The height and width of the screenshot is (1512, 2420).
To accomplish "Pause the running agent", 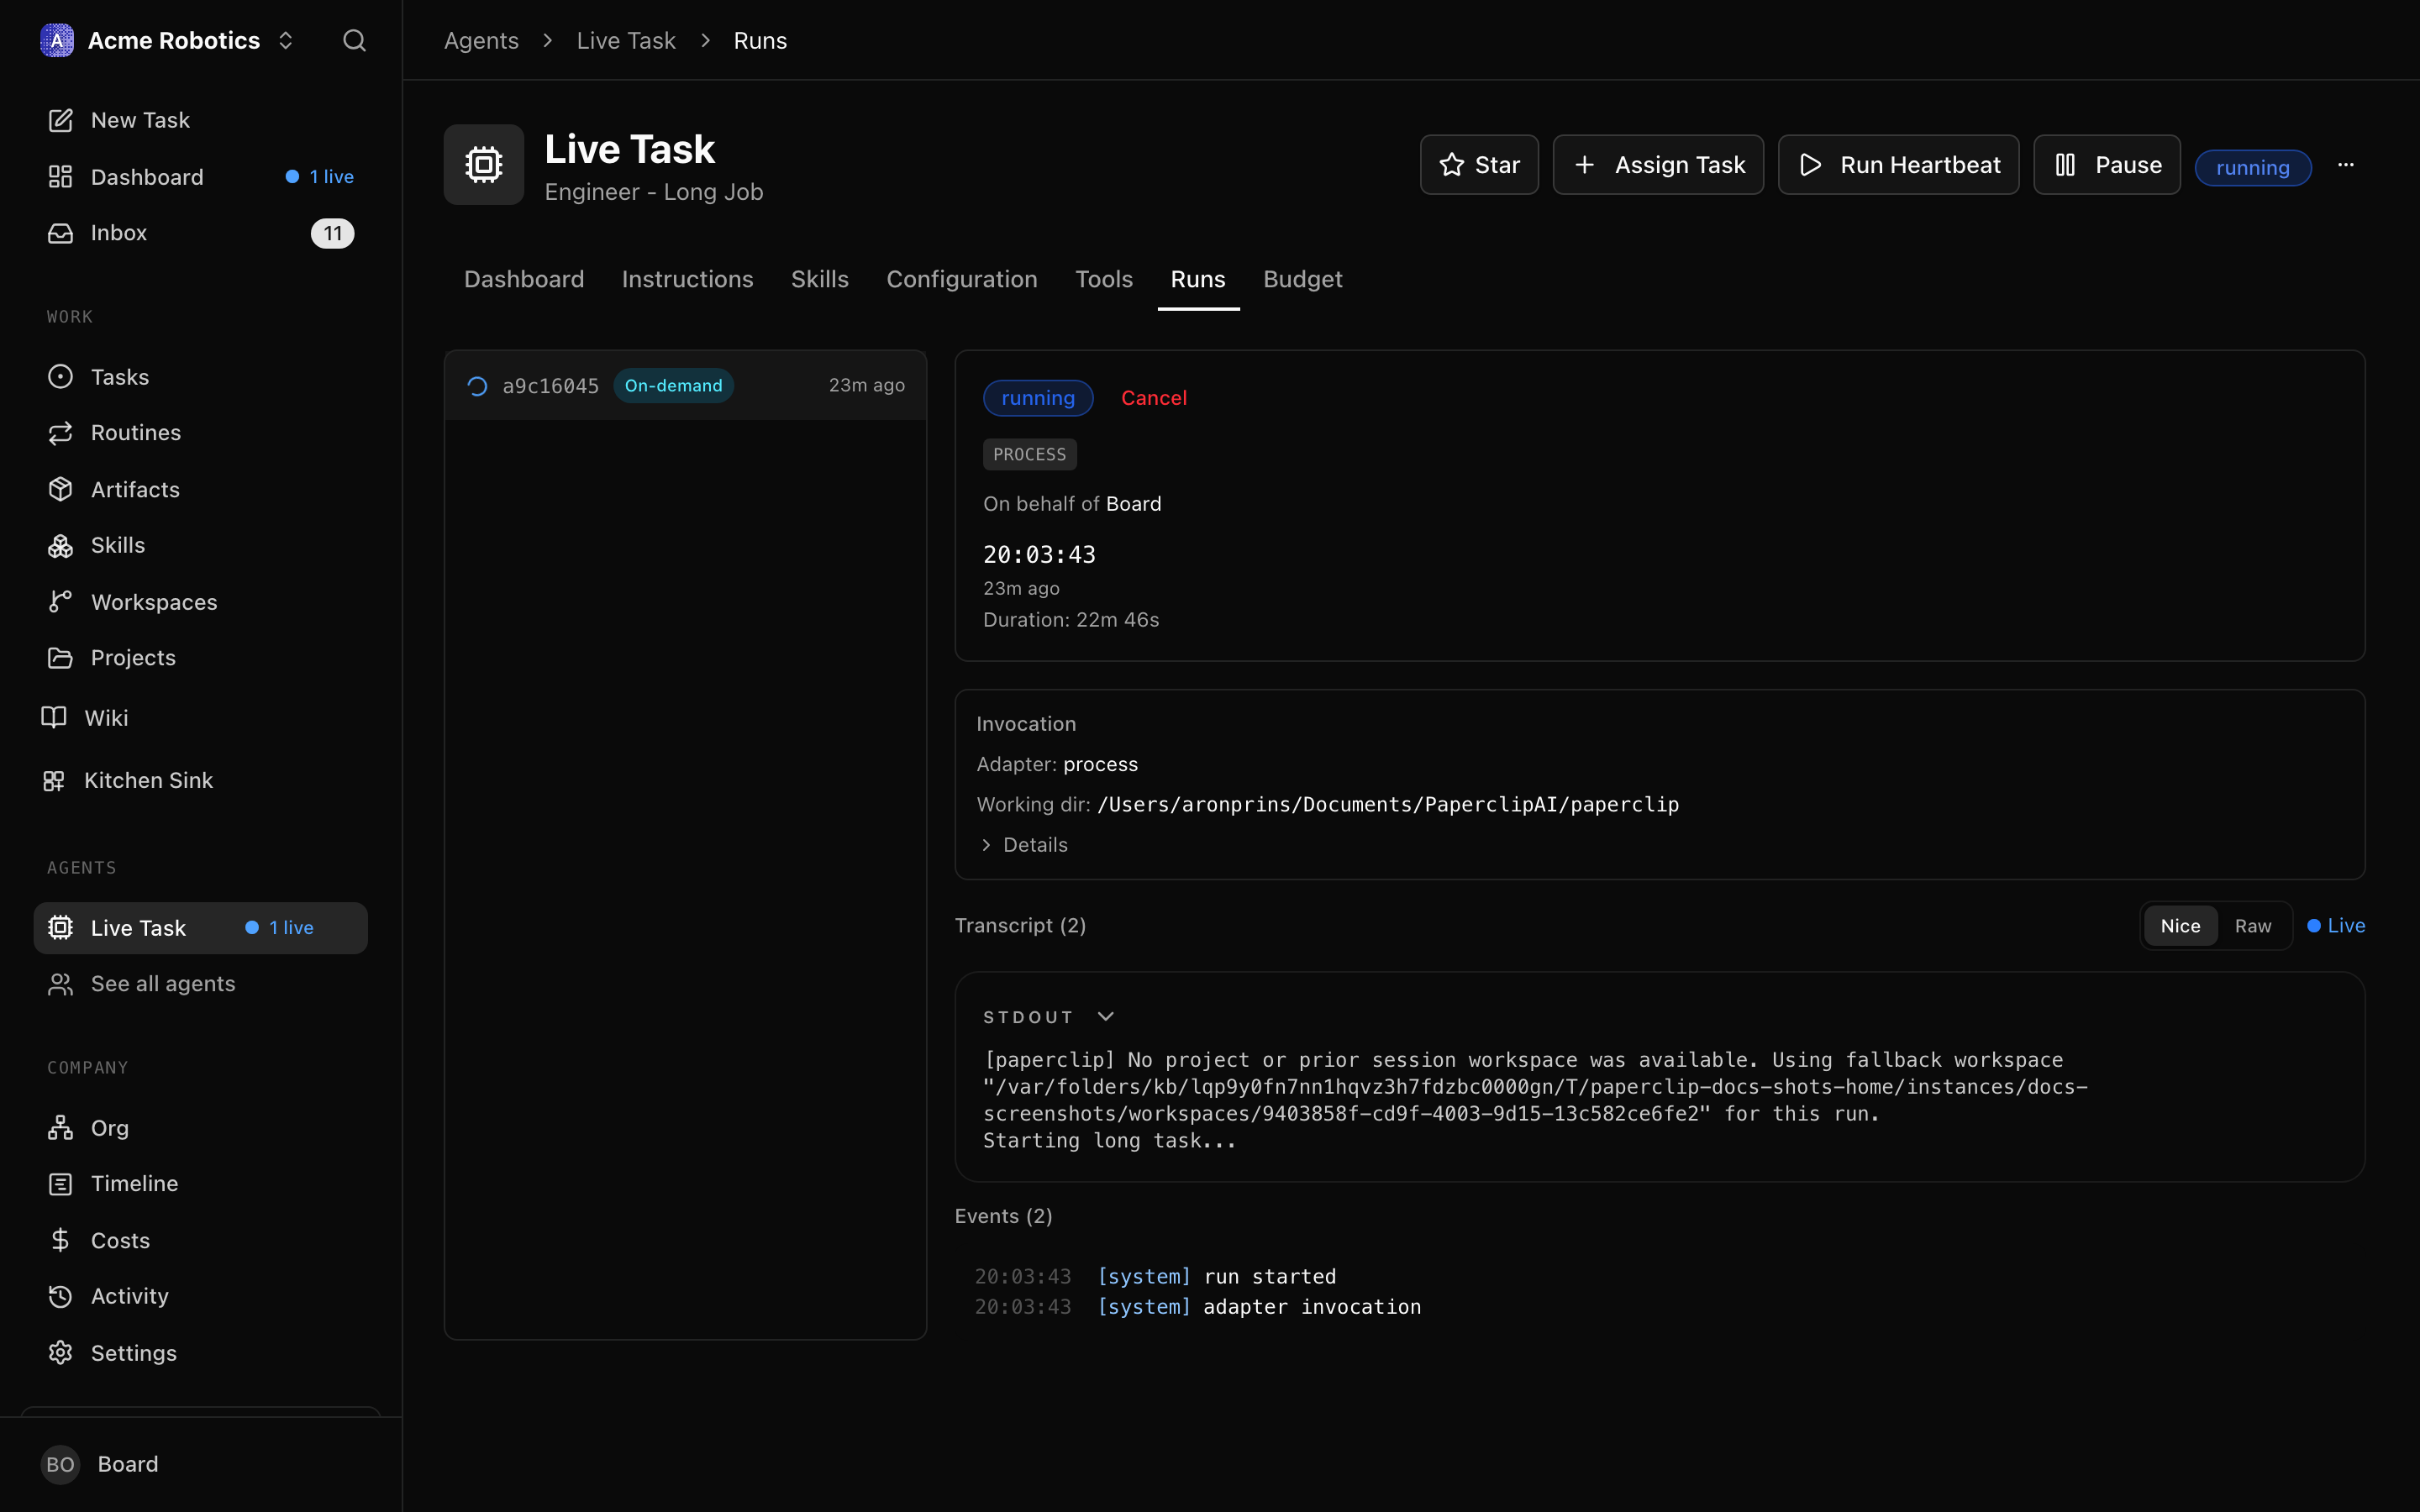I will pos(2107,165).
